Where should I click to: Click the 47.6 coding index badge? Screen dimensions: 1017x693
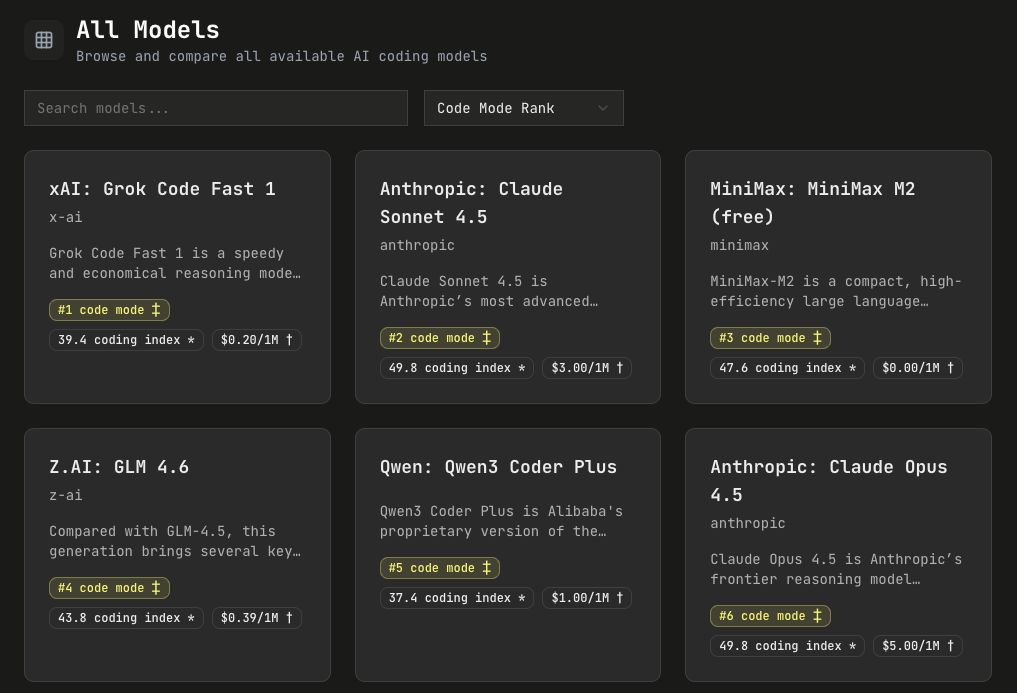tap(787, 367)
